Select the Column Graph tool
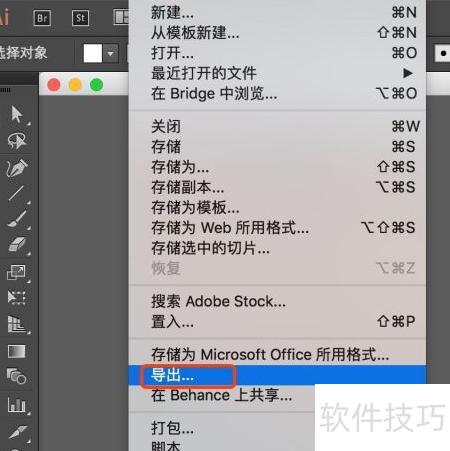 click(17, 404)
